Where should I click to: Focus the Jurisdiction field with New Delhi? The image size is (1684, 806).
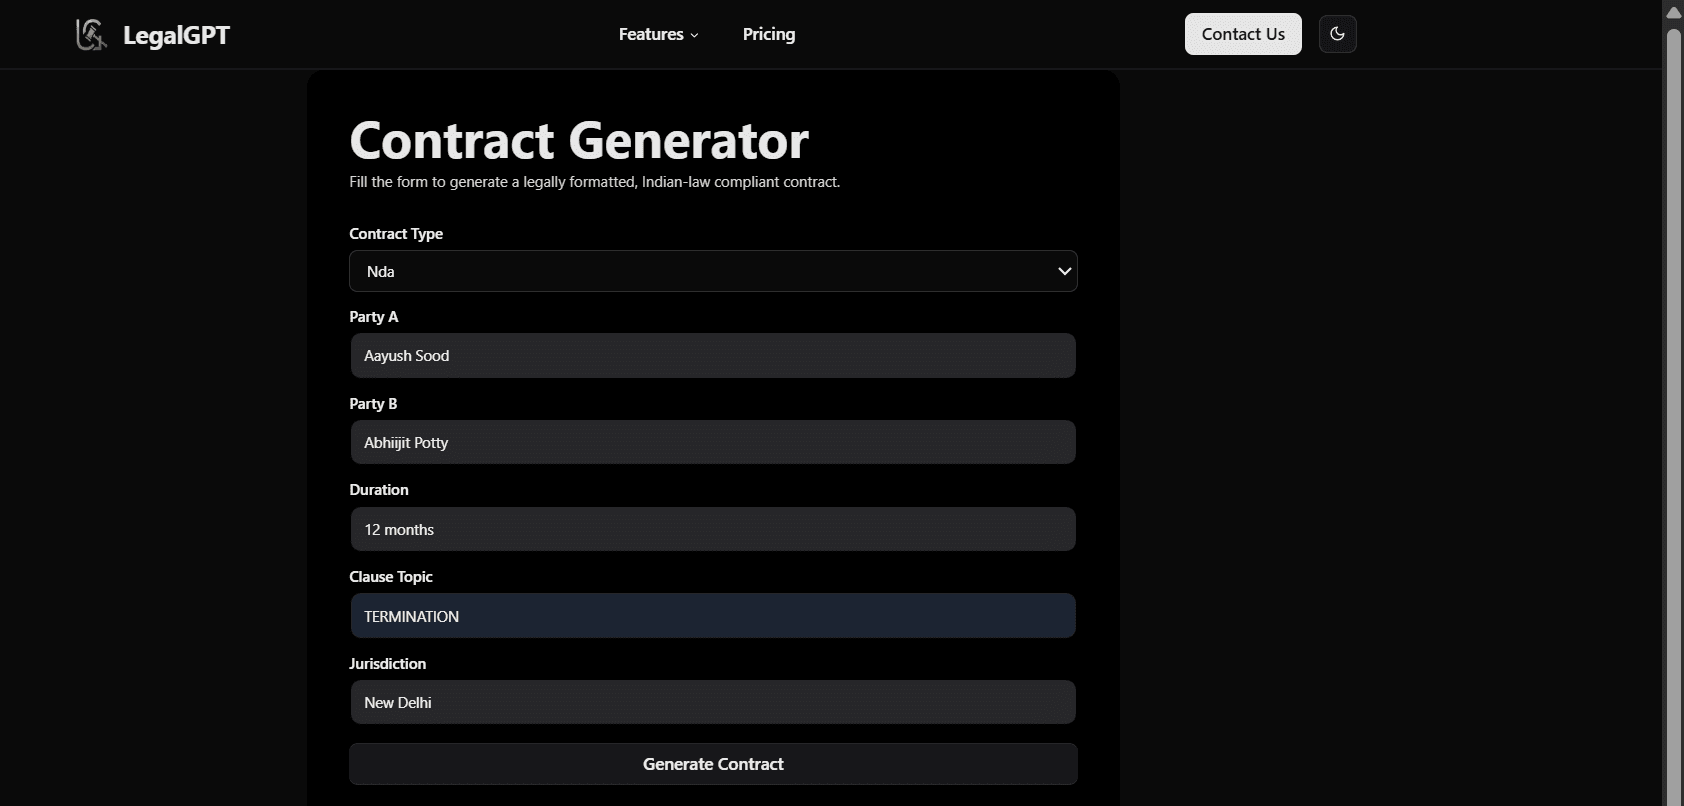[713, 703]
